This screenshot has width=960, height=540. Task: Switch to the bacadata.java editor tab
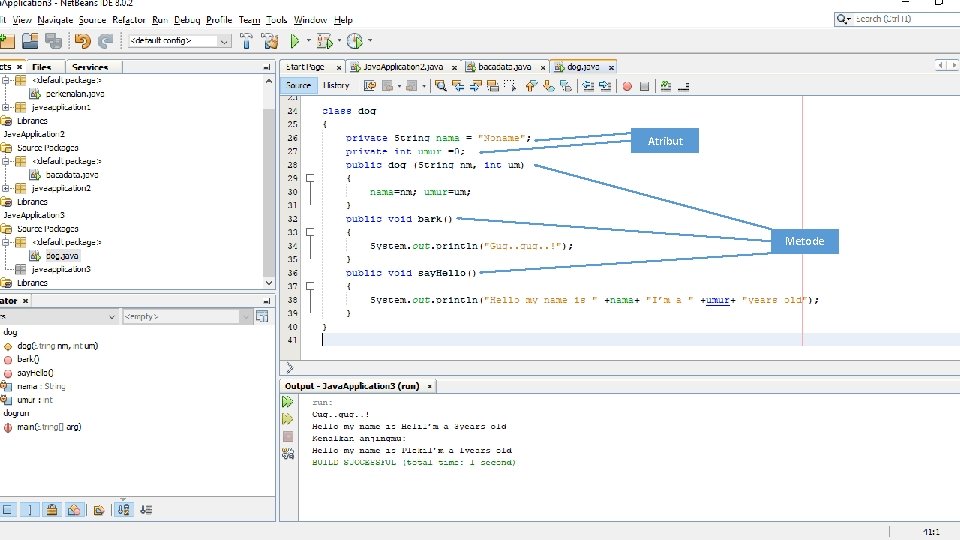[504, 67]
